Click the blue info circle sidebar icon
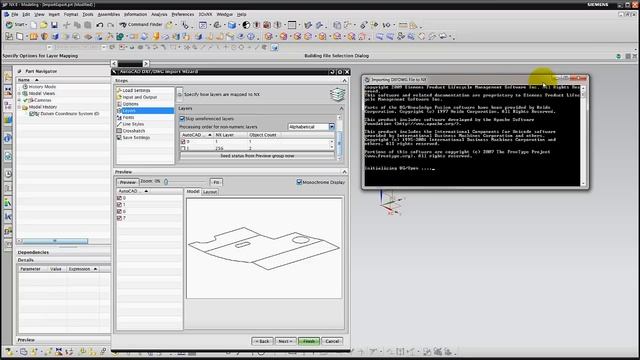Screen dimensions: 640x360 pos(8,138)
